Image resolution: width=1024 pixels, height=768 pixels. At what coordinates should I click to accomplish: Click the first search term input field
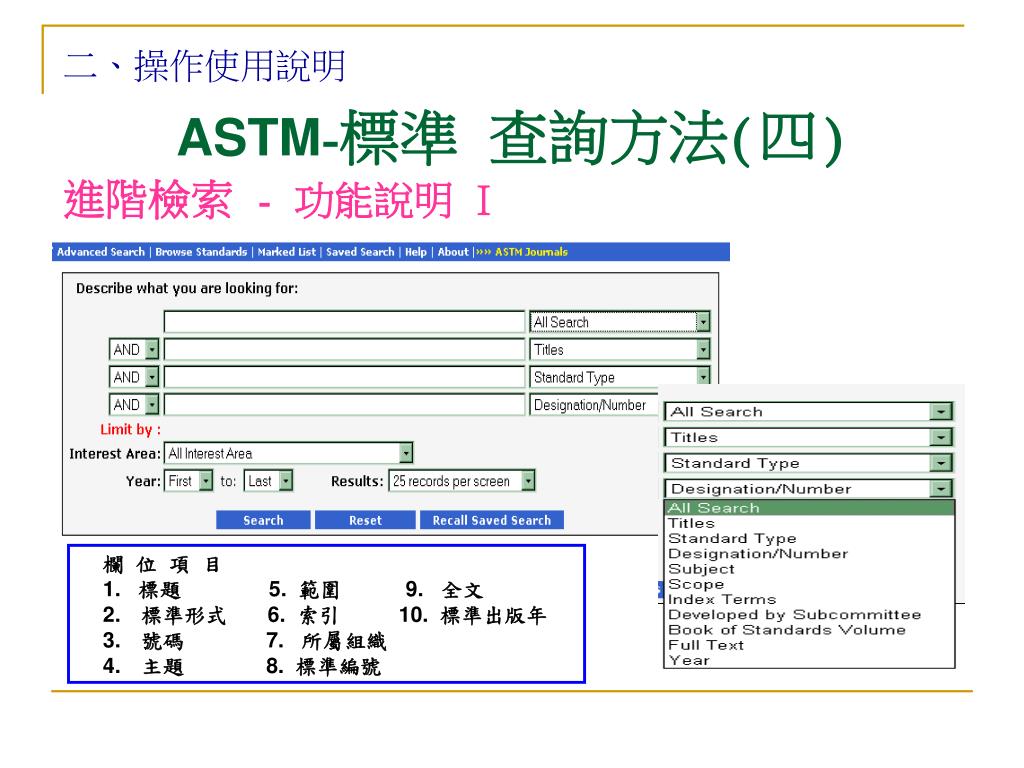coord(344,322)
